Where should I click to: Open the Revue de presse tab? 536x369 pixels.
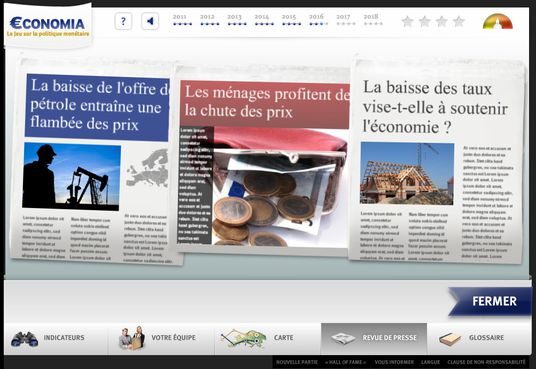374,338
